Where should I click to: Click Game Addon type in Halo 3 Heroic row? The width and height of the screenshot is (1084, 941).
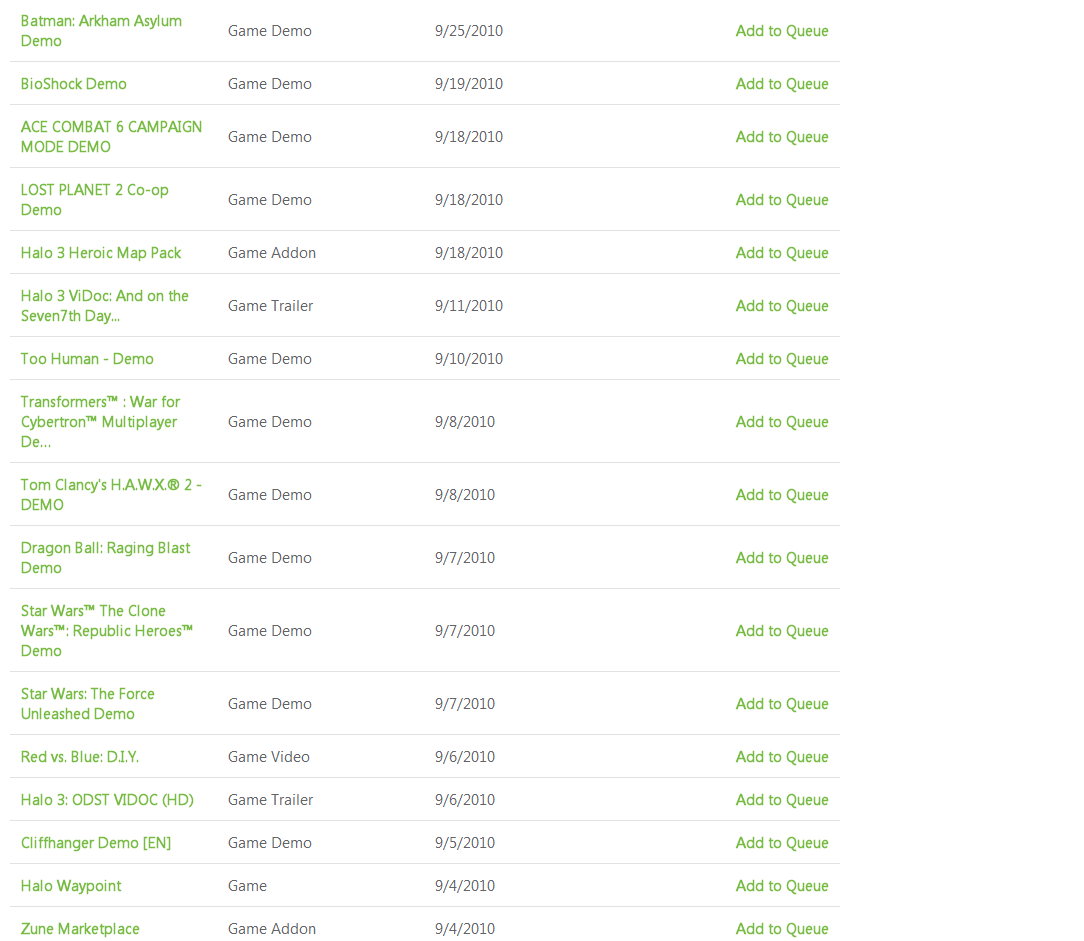pyautogui.click(x=272, y=253)
